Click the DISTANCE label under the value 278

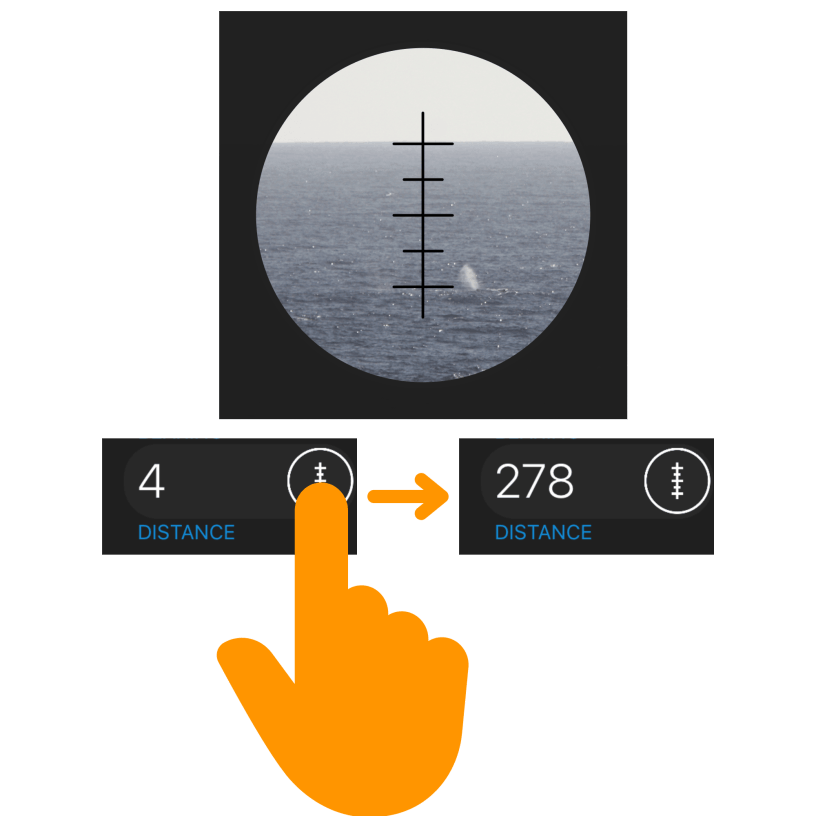pos(543,532)
